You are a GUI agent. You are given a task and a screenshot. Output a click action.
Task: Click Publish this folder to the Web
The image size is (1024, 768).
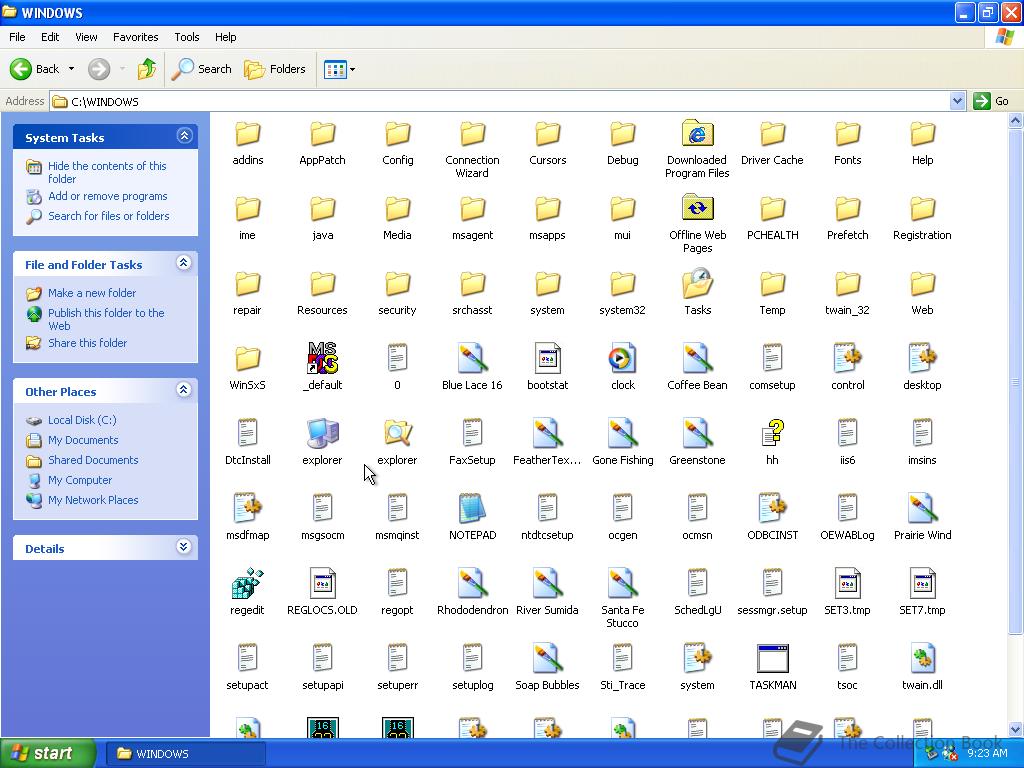[x=106, y=319]
